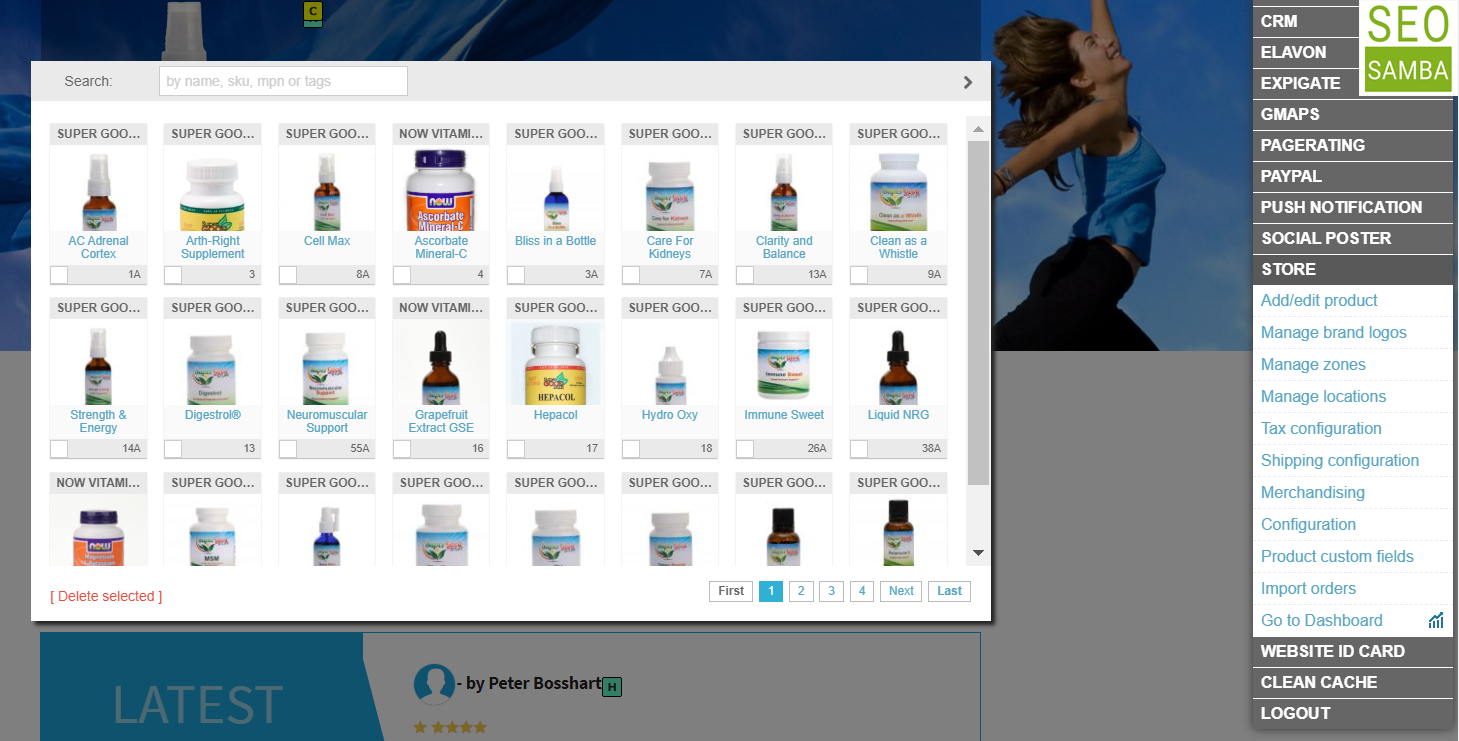
Task: Open Shipping configuration
Action: coord(1340,461)
